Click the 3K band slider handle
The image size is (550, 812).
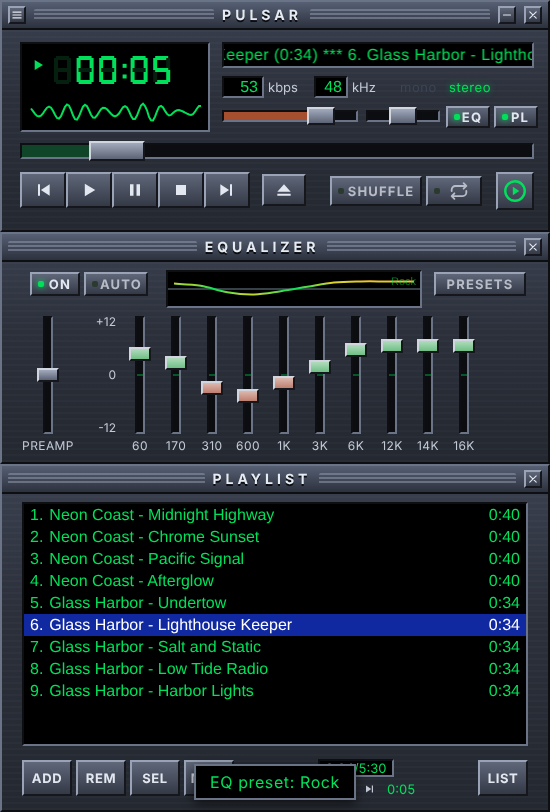coord(320,367)
